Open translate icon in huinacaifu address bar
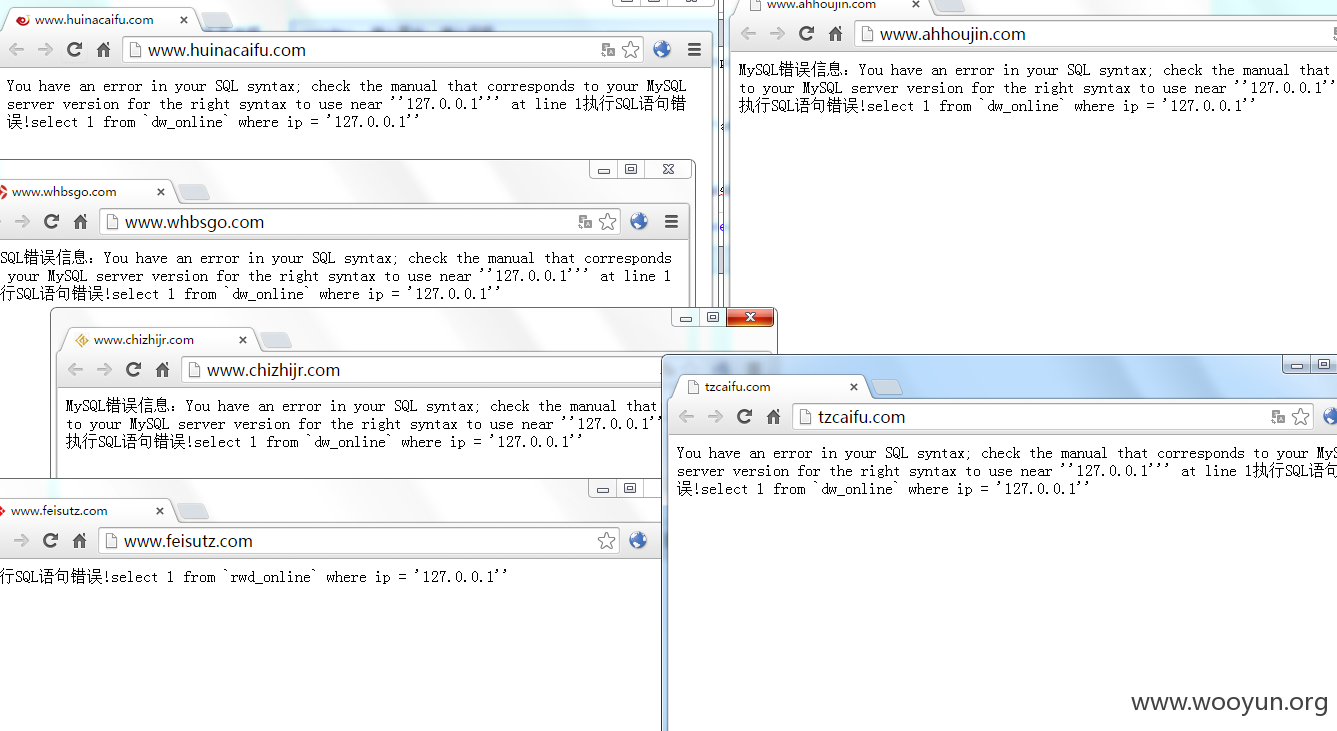The image size is (1337, 731). tap(608, 50)
